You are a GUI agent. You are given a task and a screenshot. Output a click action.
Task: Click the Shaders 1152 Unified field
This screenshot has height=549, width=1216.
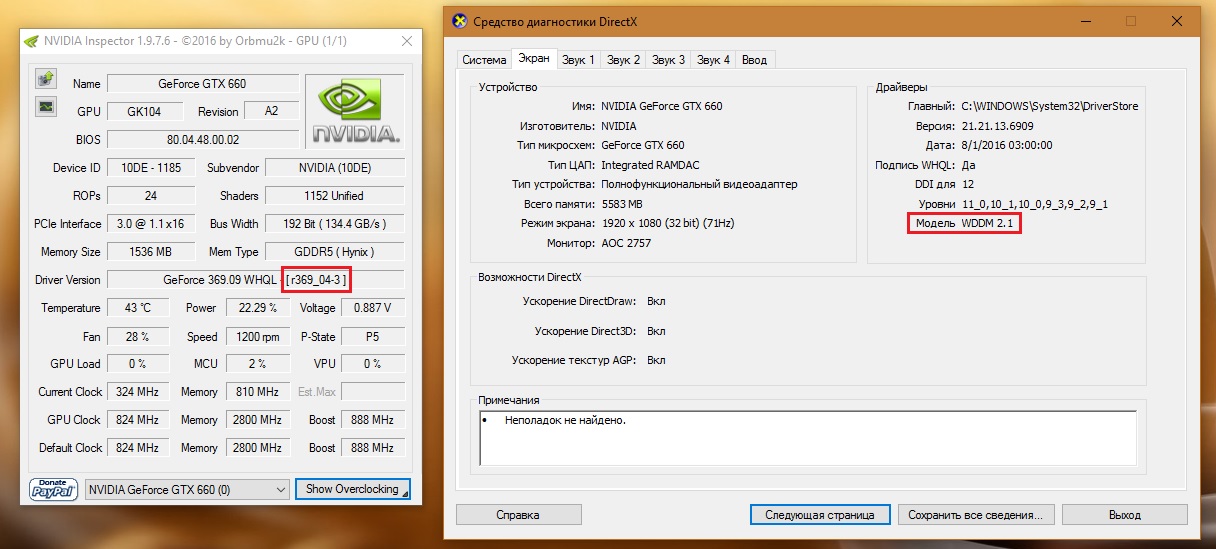[335, 196]
